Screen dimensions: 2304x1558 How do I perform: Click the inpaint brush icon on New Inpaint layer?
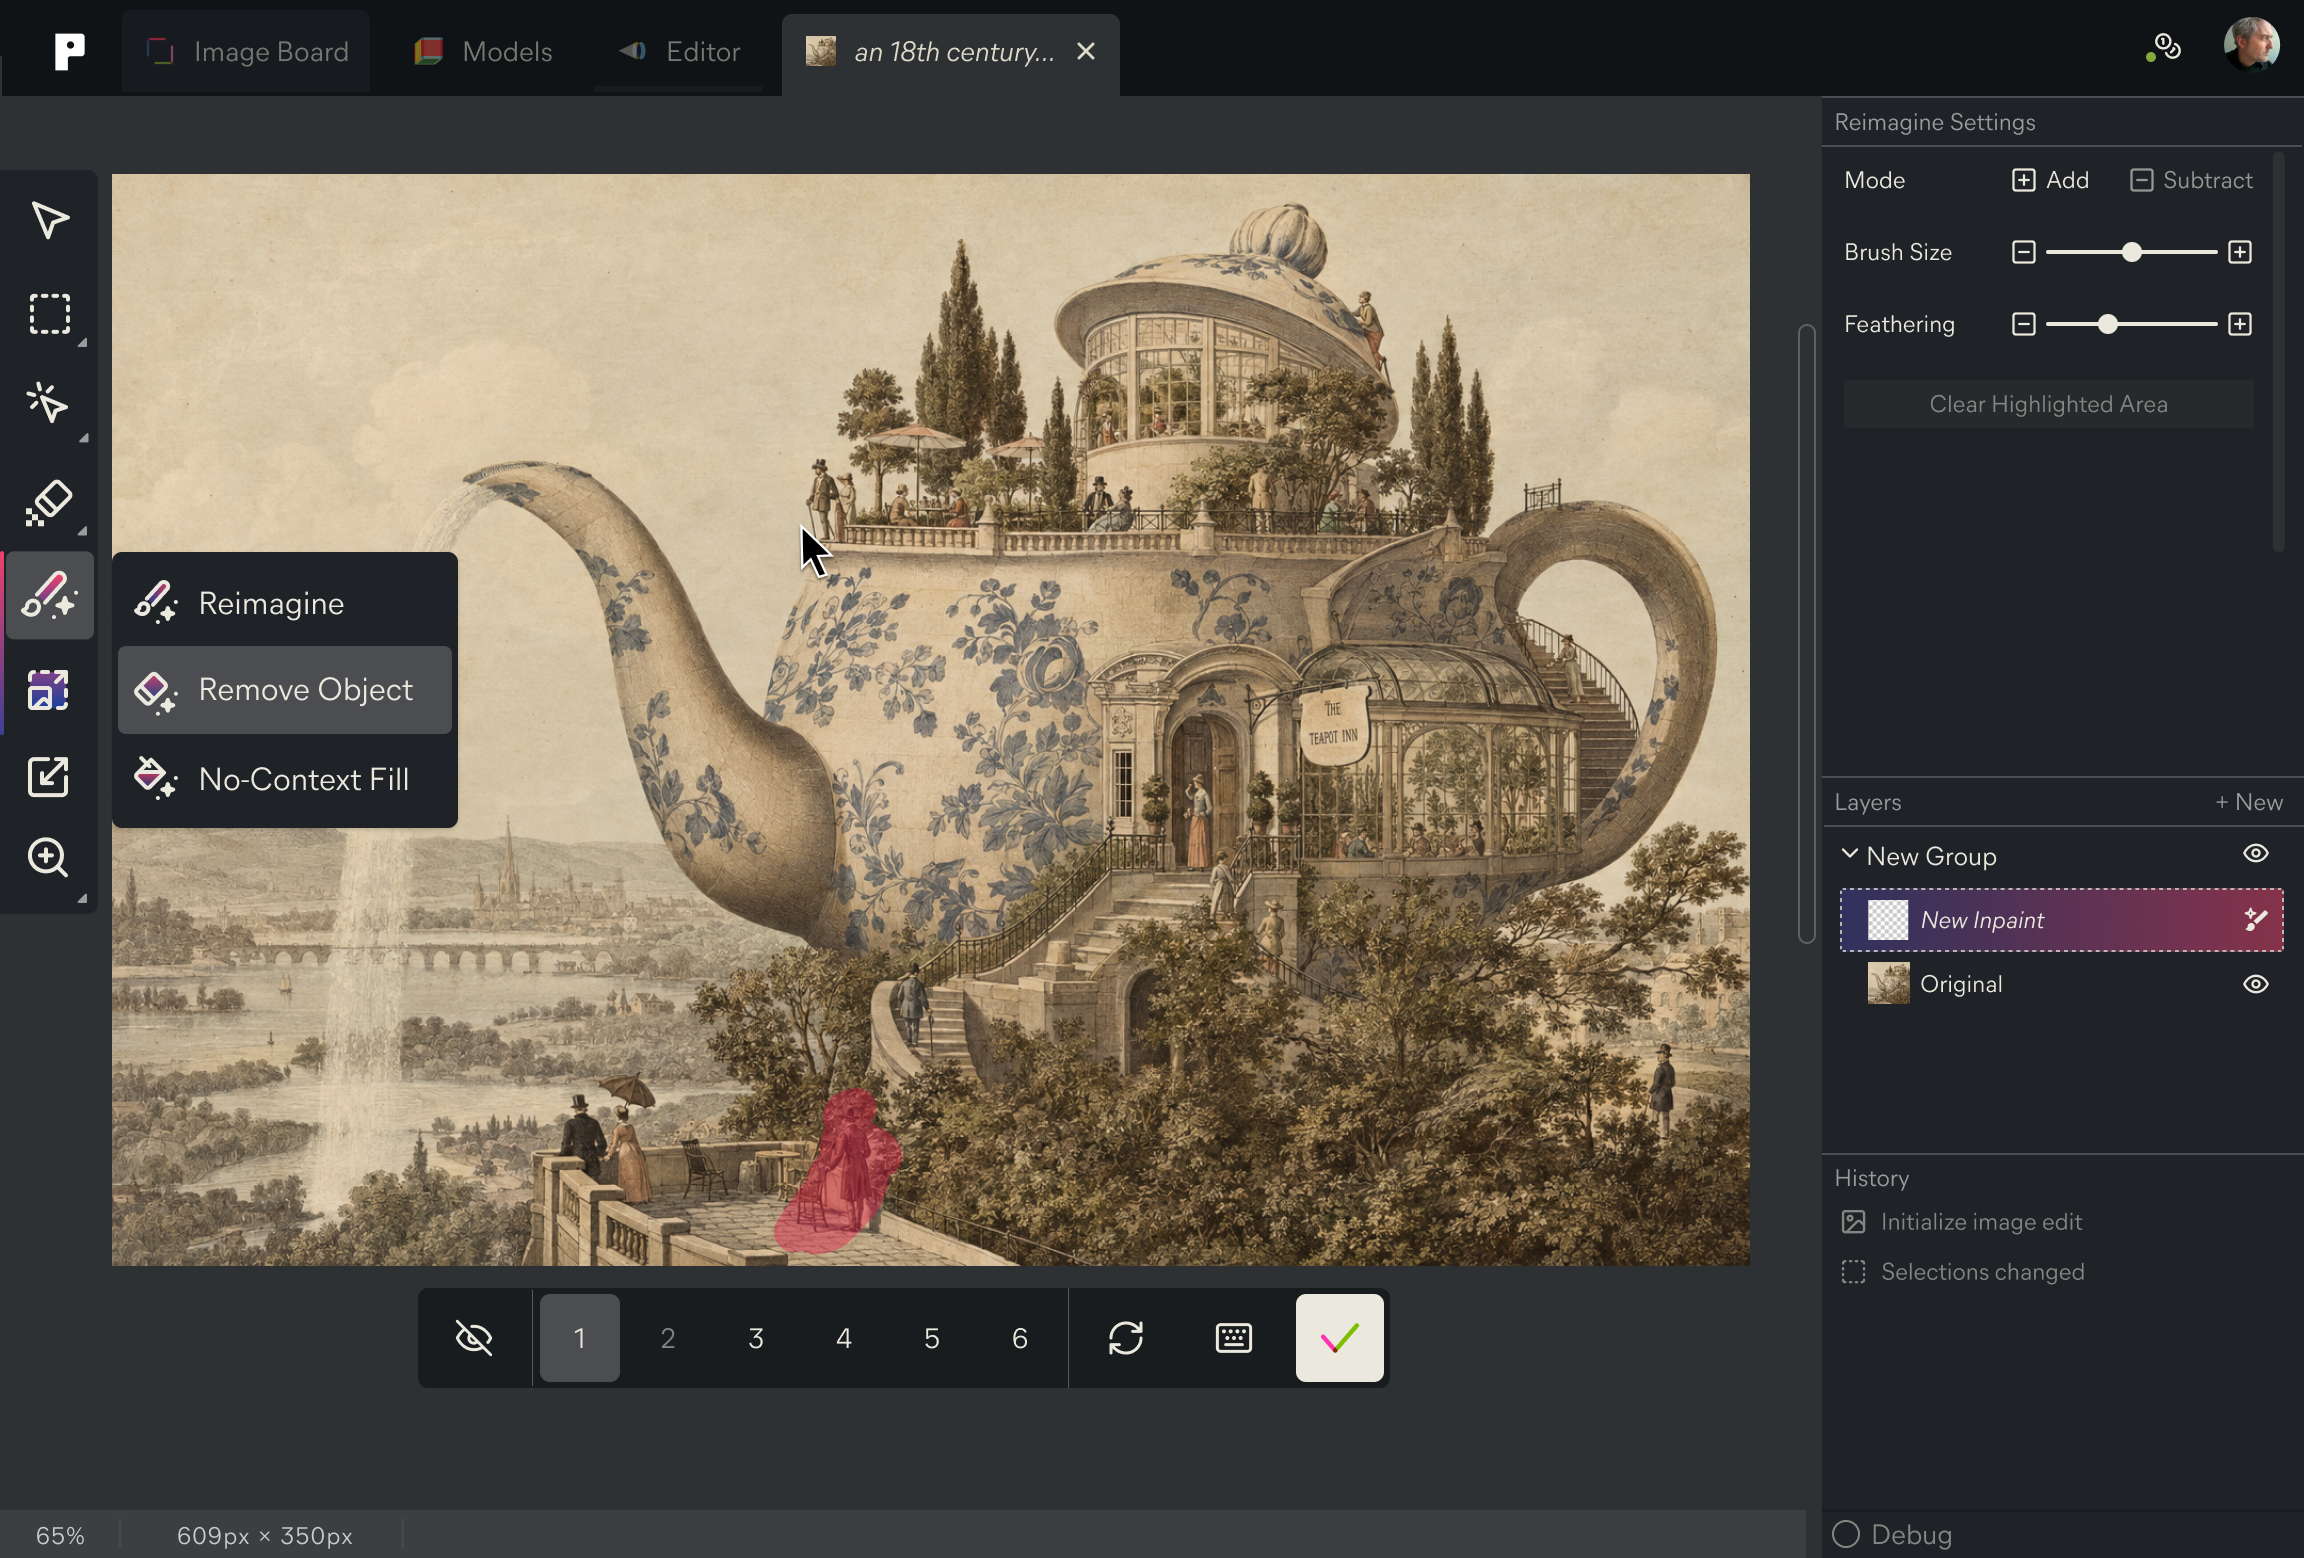[x=2255, y=919]
